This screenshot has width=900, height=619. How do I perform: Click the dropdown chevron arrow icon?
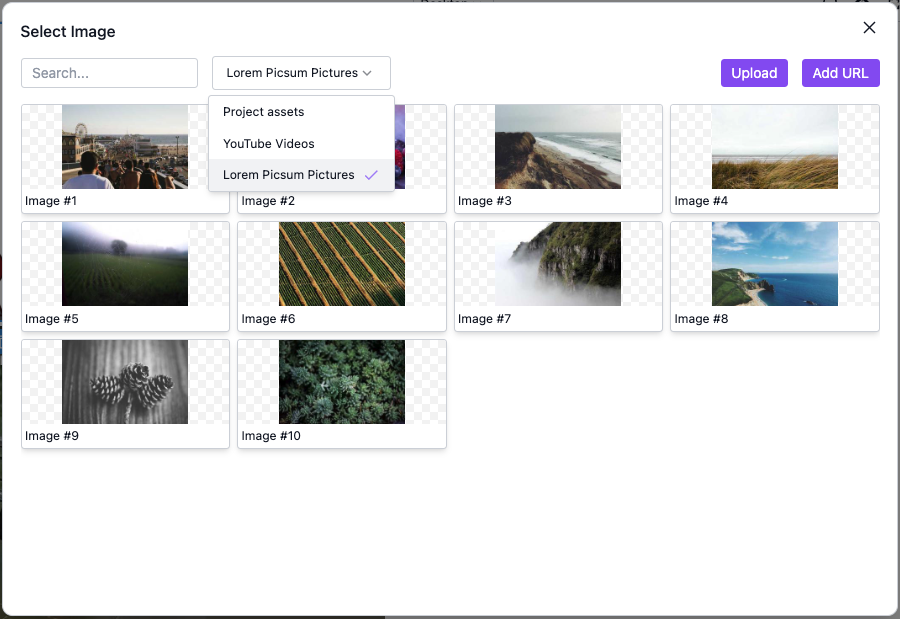point(367,73)
